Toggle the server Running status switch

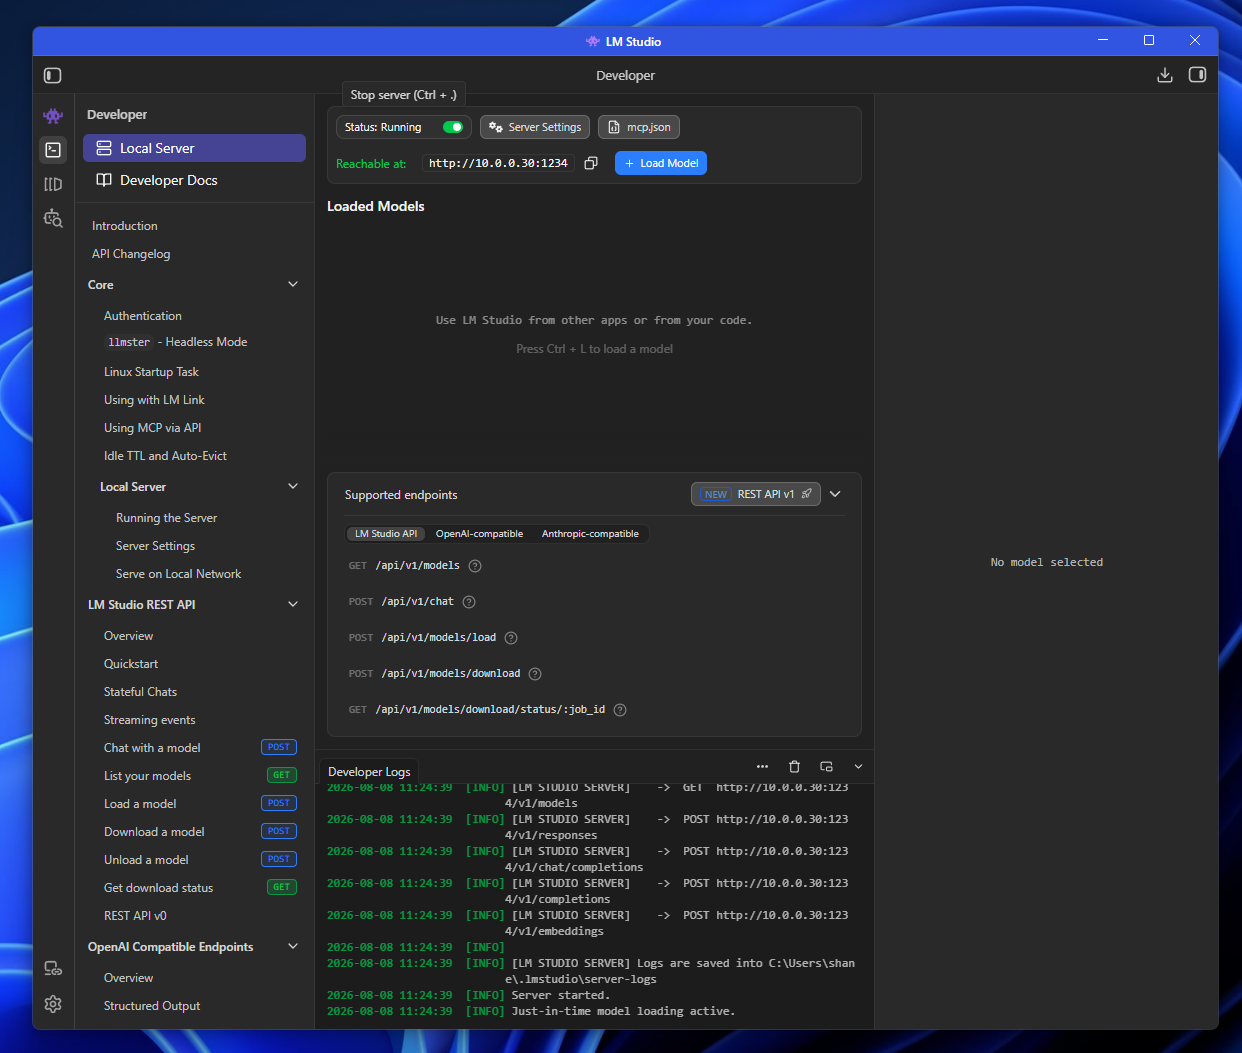453,127
